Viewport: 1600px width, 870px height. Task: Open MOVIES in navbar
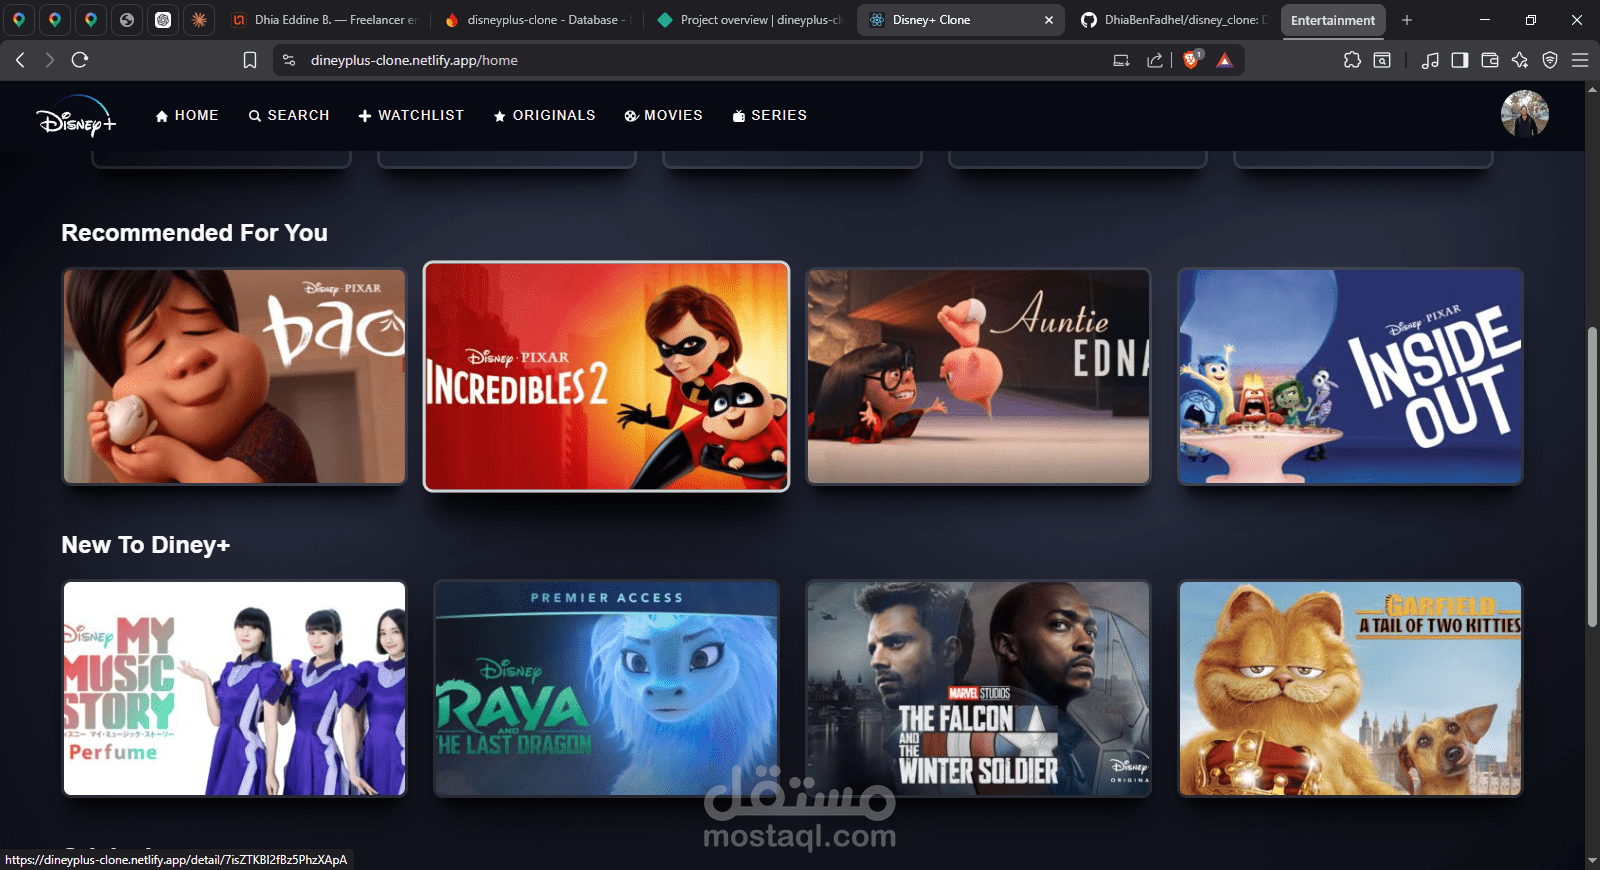click(663, 115)
